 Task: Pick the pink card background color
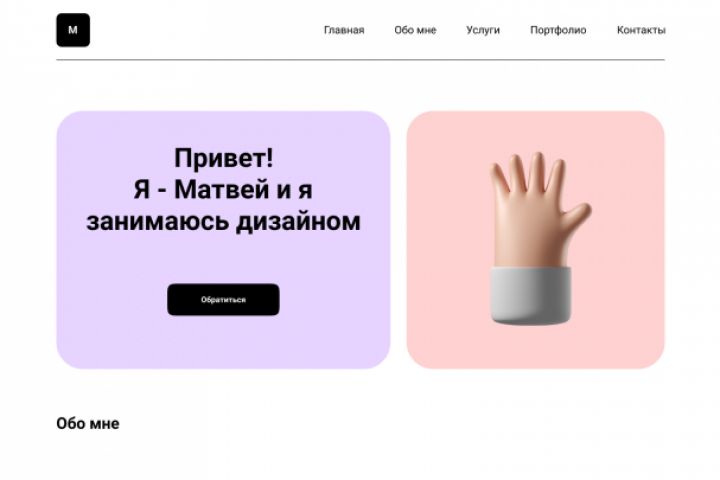point(441,331)
